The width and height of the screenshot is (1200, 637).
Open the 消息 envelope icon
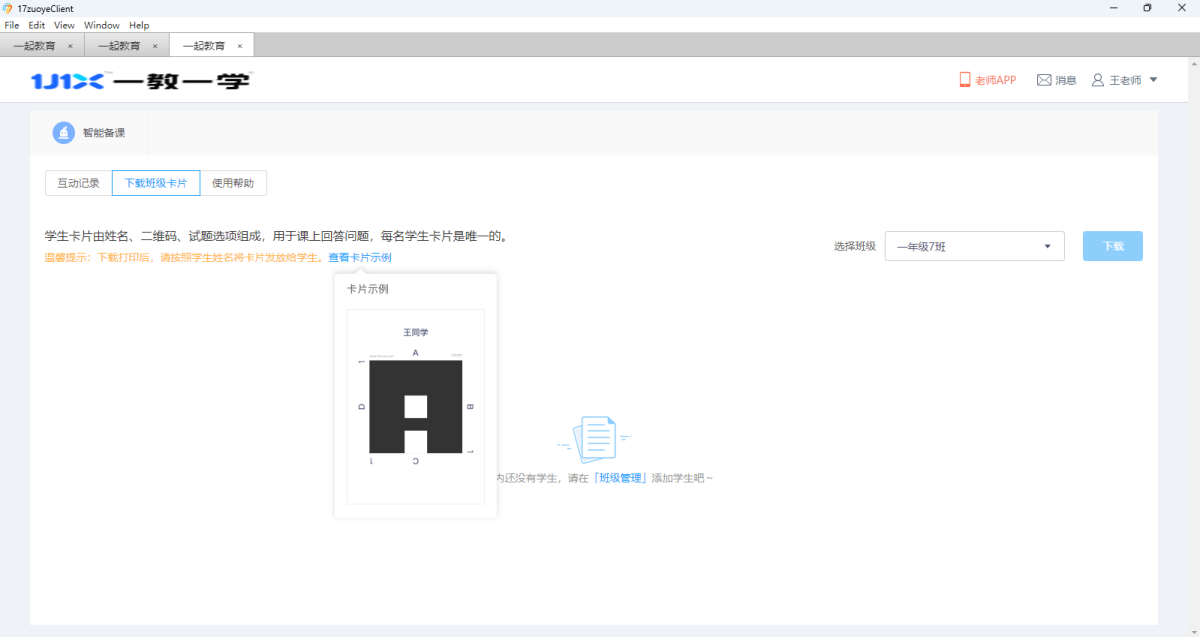click(1044, 80)
